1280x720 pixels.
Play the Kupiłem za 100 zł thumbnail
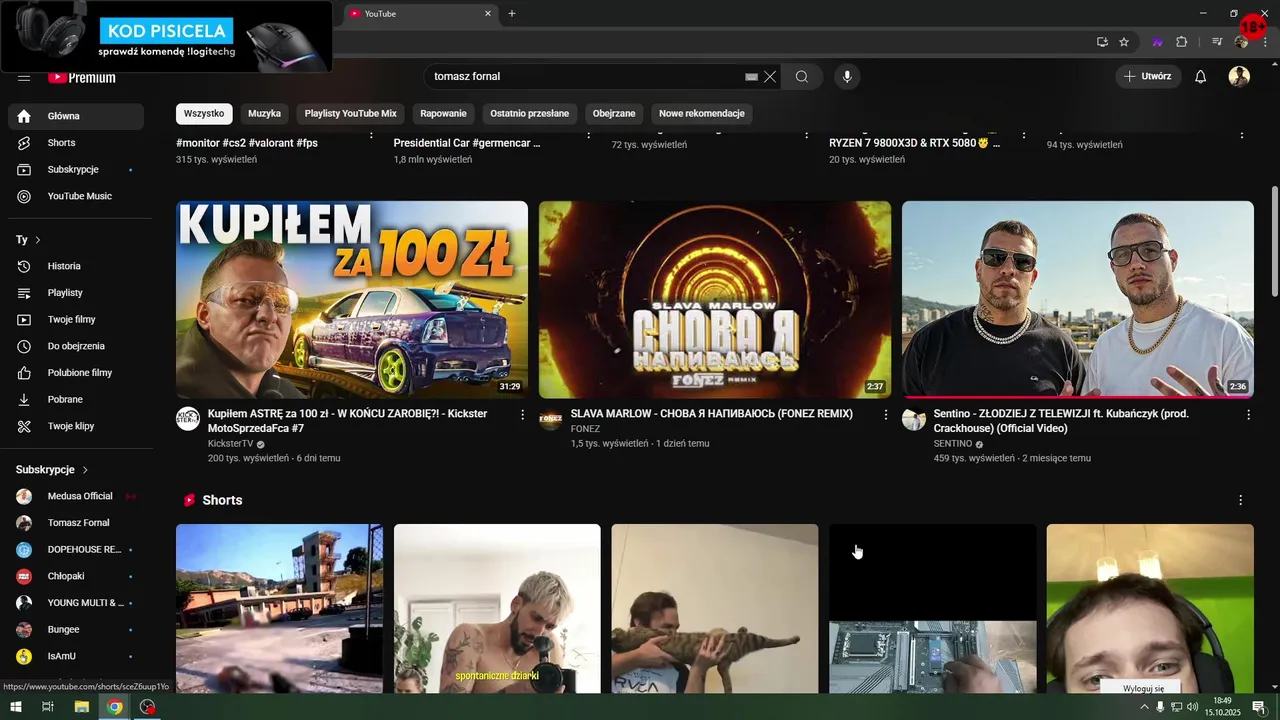(x=352, y=300)
